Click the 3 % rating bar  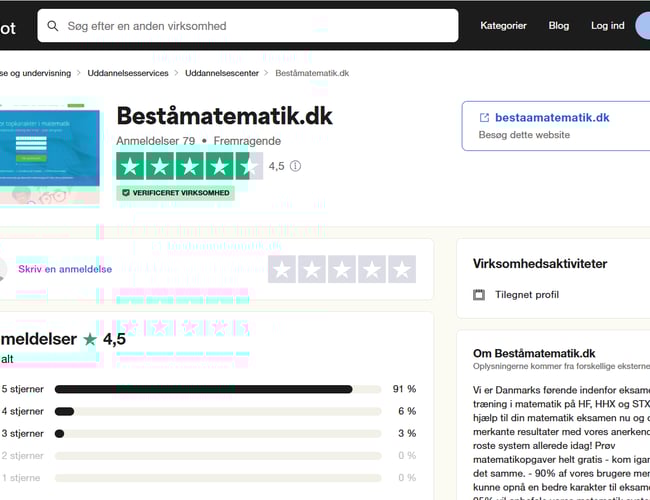218,434
